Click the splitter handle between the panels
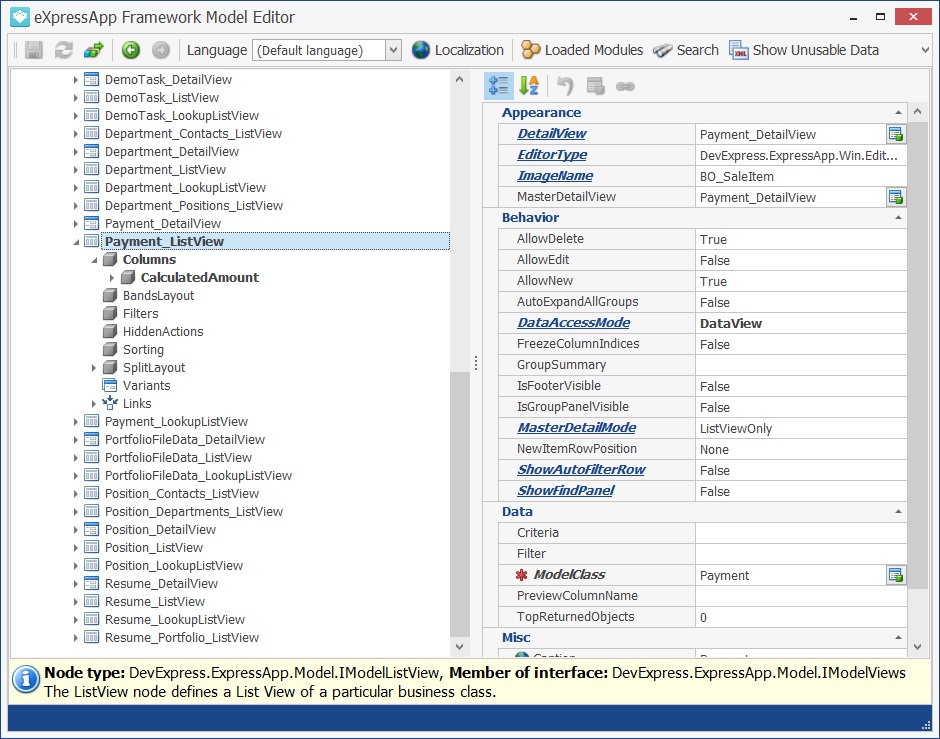Viewport: 940px width, 739px height. [475, 363]
